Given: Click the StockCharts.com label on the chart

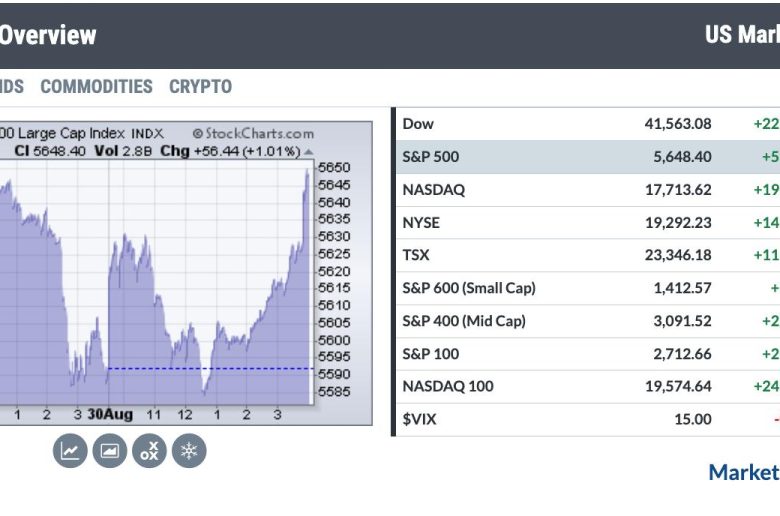Looking at the screenshot, I should pos(253,134).
